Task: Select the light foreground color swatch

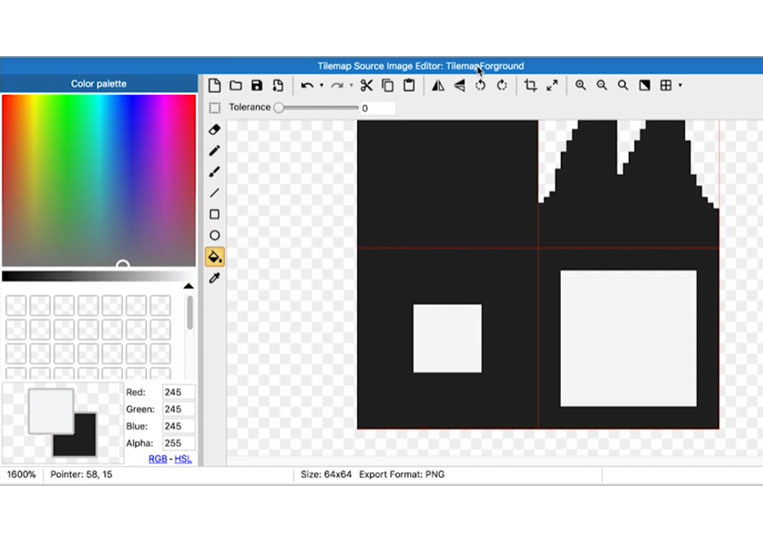Action: point(51,412)
